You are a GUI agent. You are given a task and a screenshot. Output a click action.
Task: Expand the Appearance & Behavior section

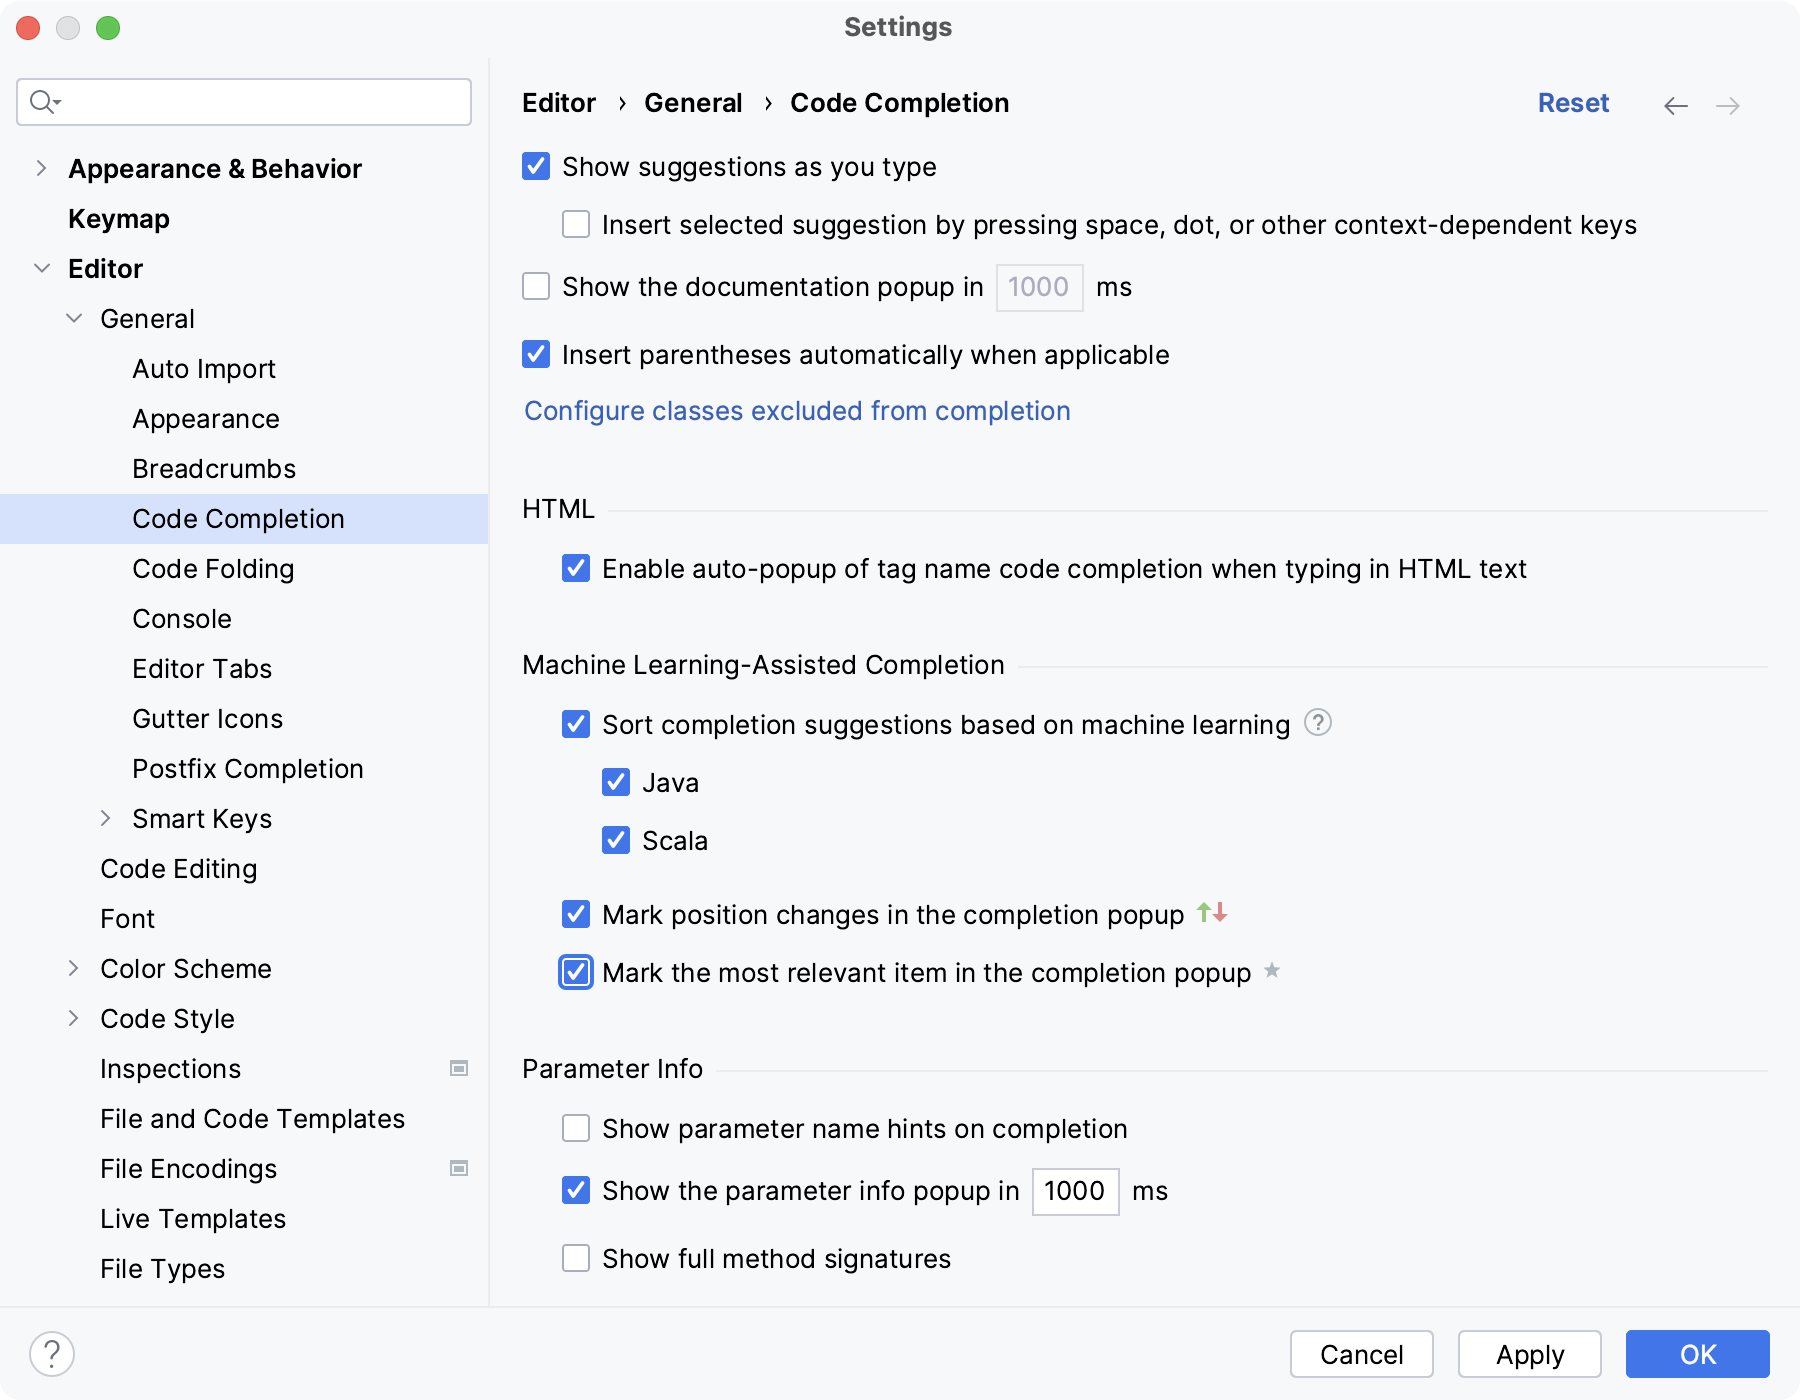coord(40,168)
